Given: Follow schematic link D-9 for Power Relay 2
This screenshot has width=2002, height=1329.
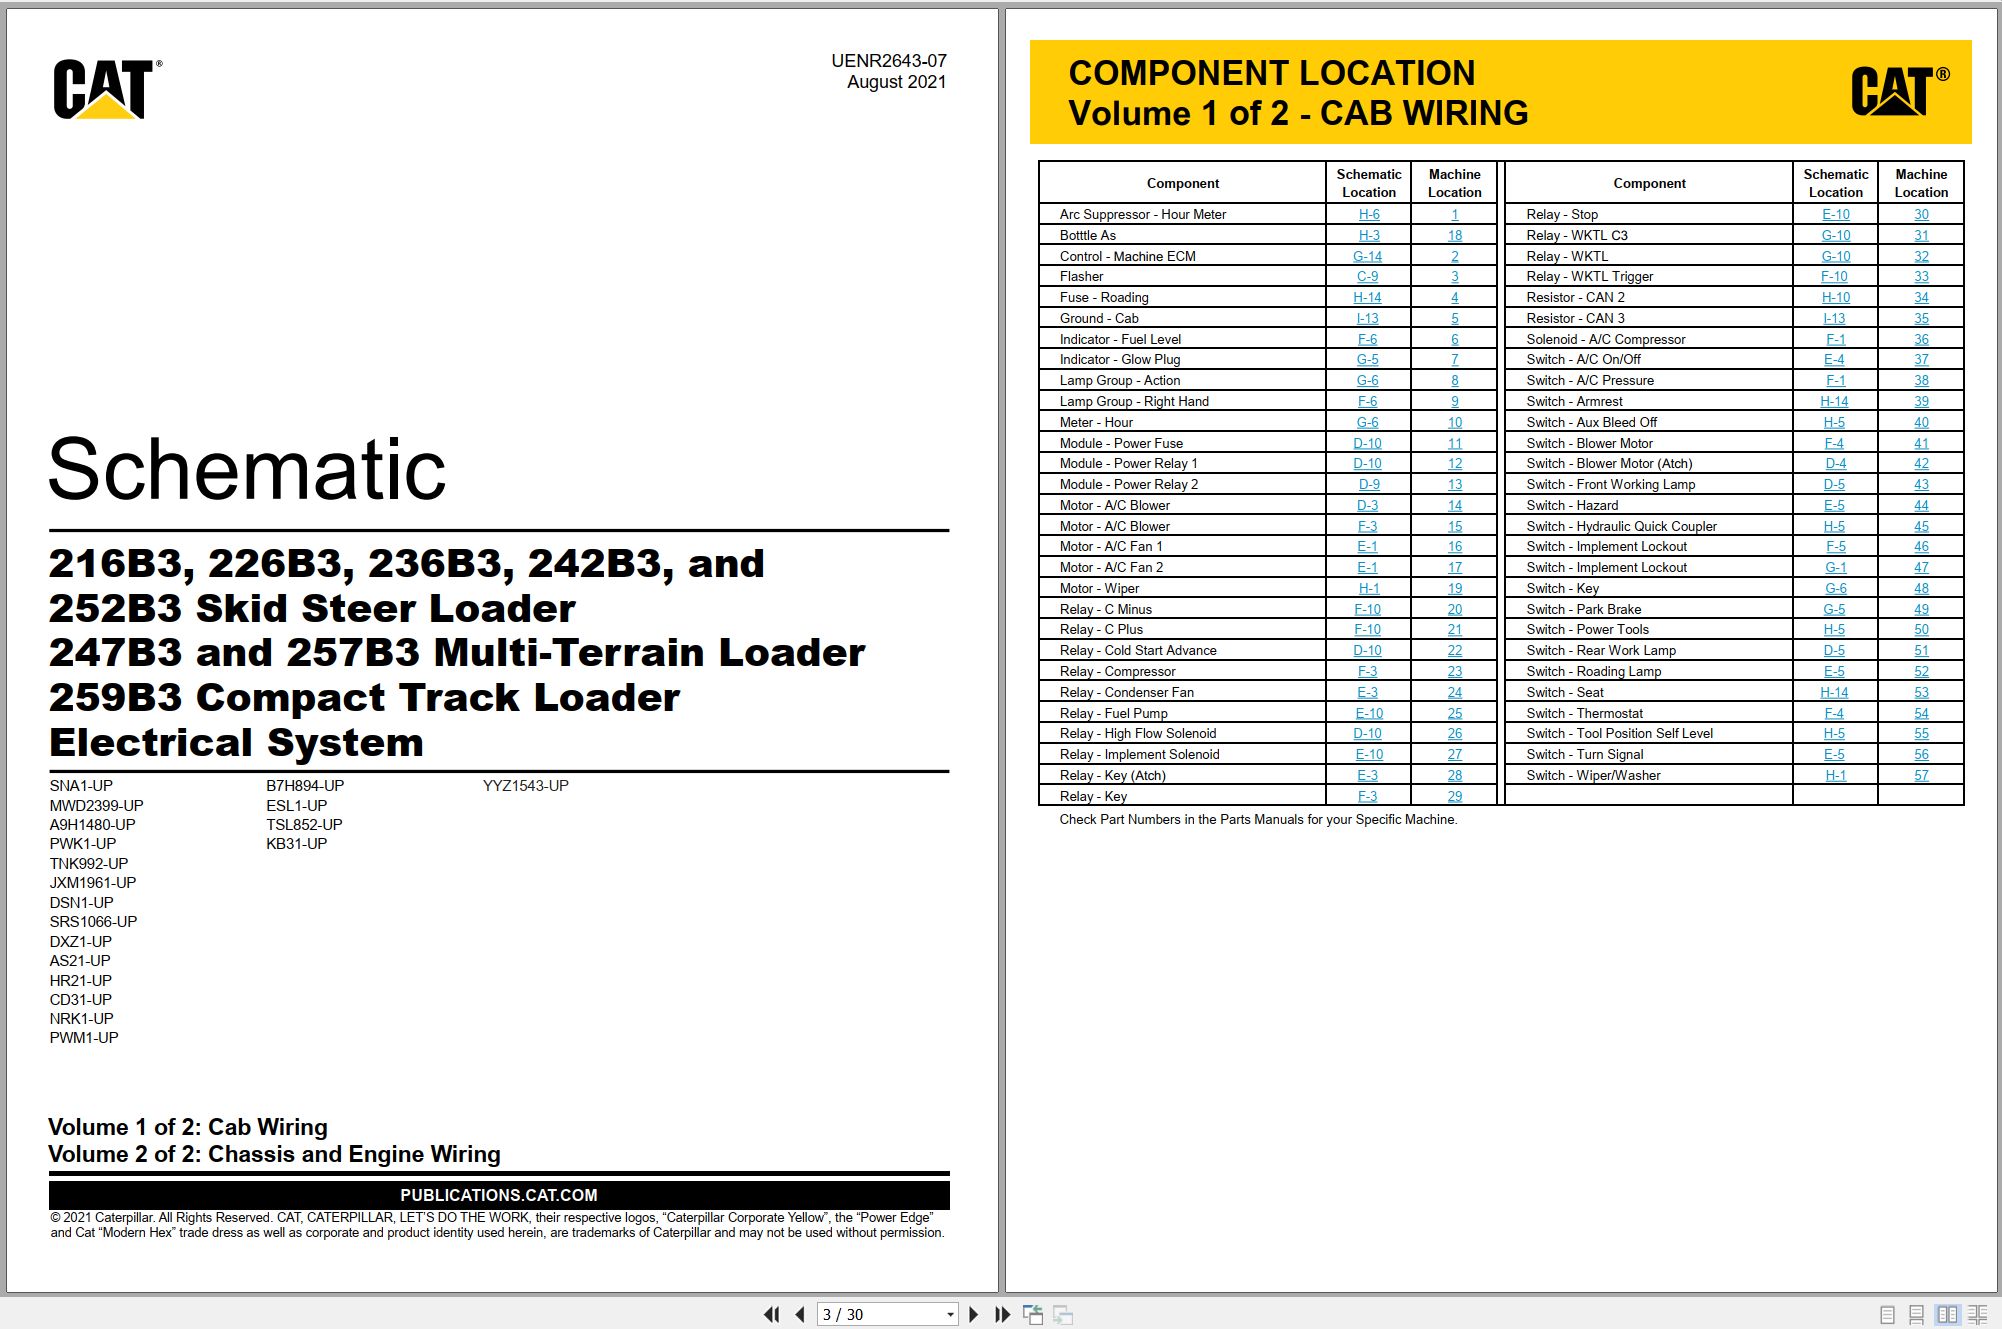Looking at the screenshot, I should coord(1369,484).
